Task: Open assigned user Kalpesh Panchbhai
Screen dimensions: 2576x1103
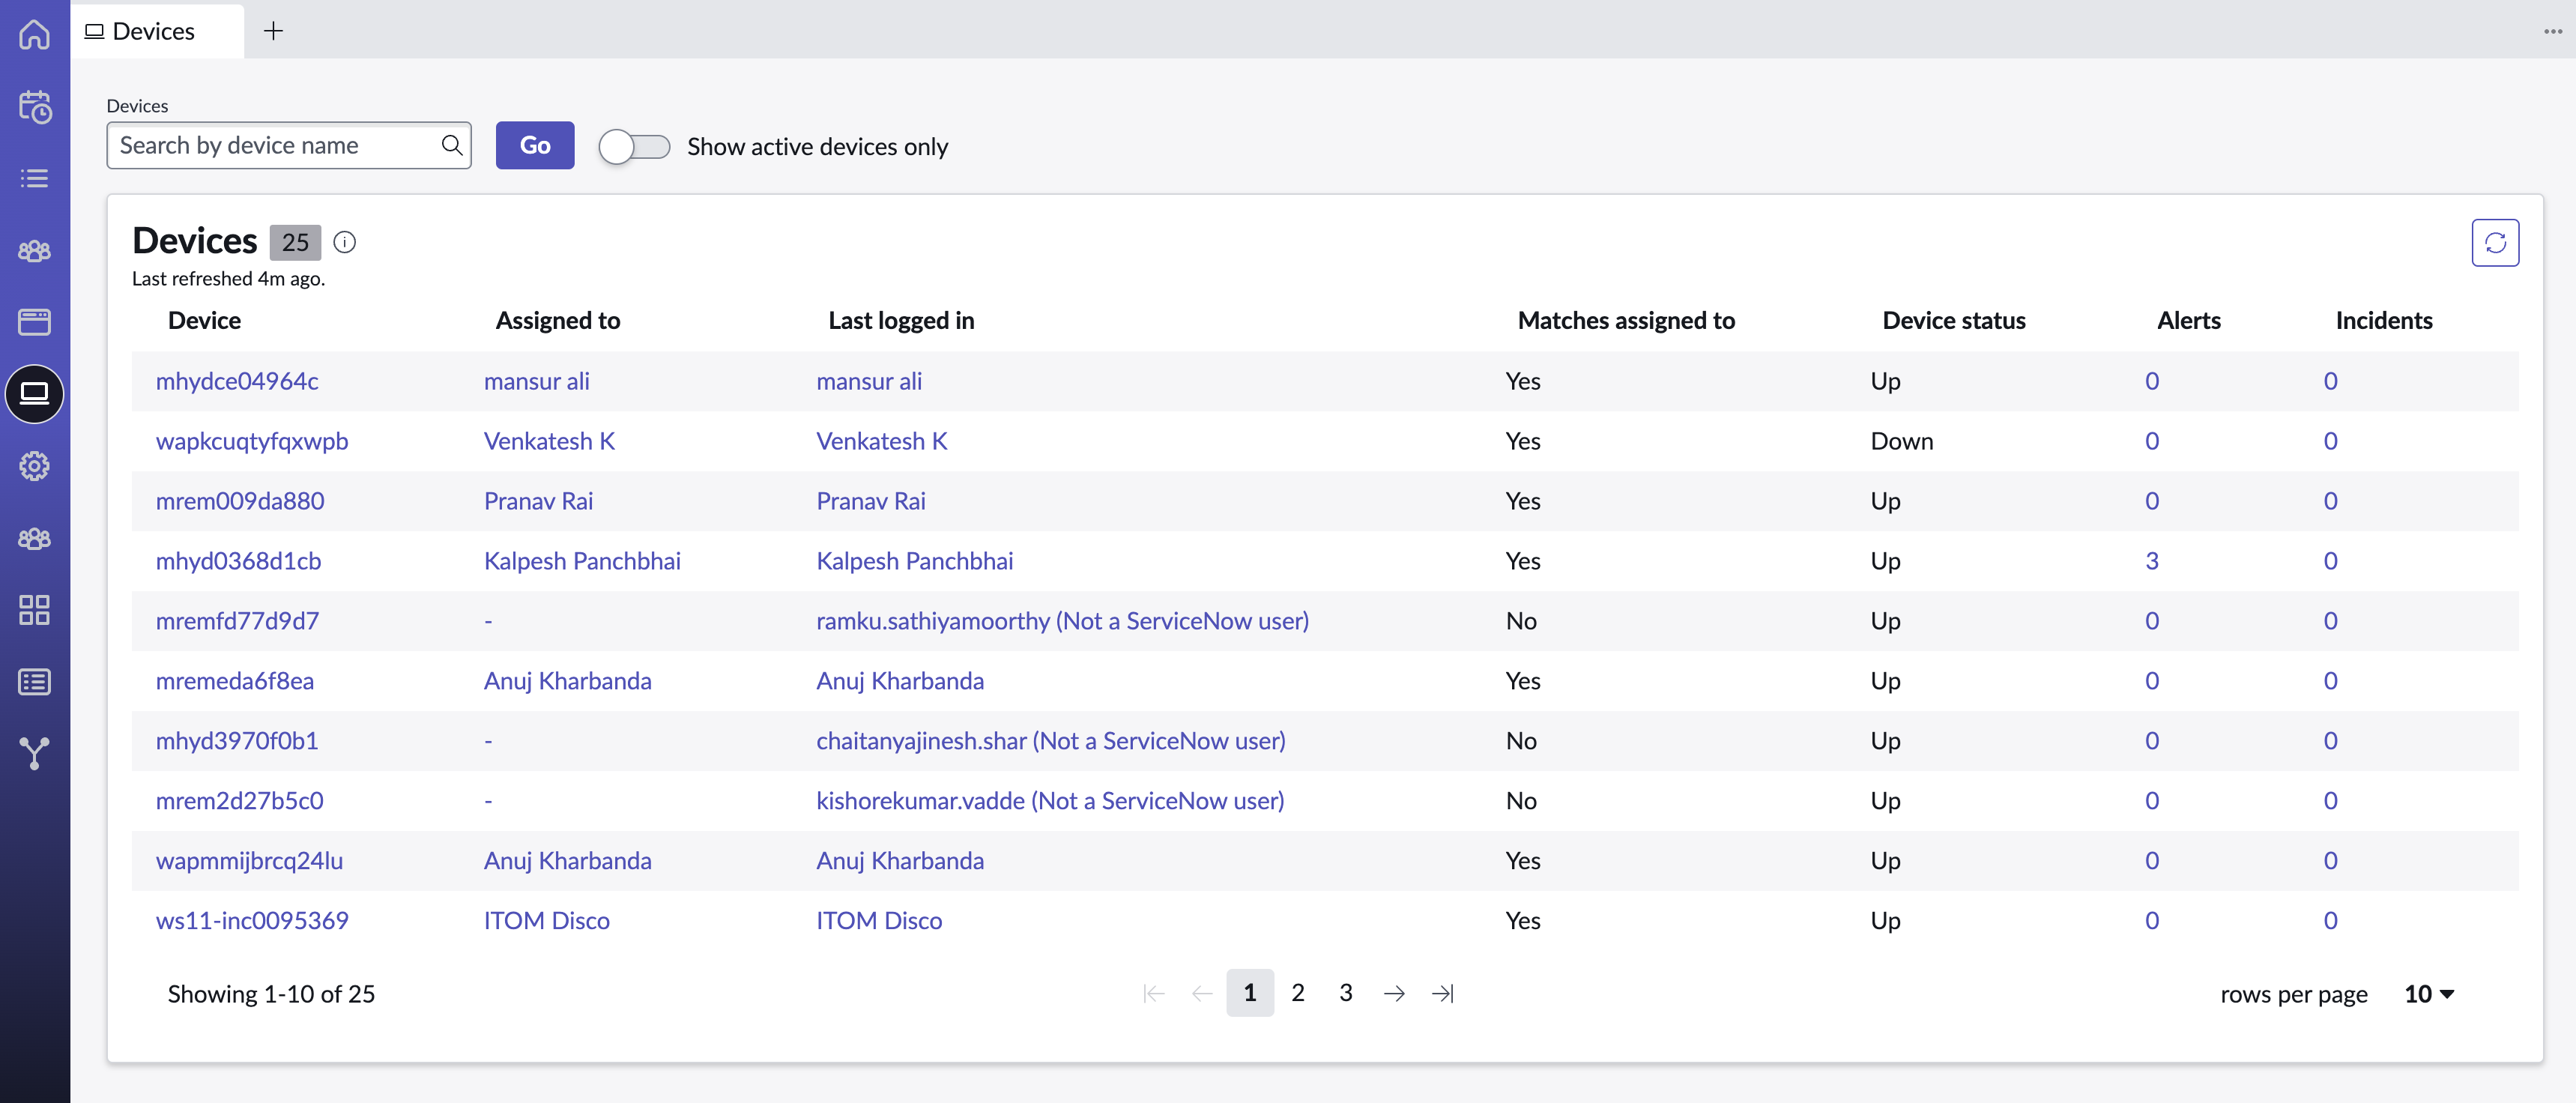Action: coord(582,561)
